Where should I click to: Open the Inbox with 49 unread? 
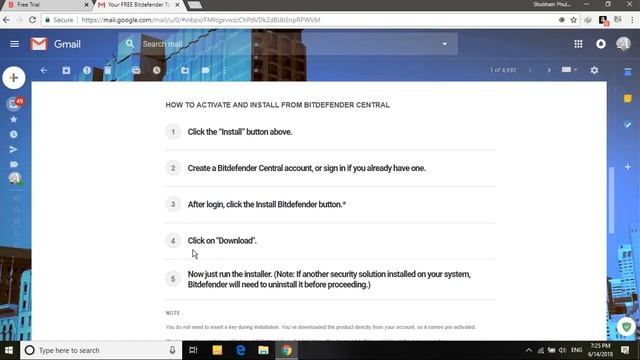(x=14, y=104)
